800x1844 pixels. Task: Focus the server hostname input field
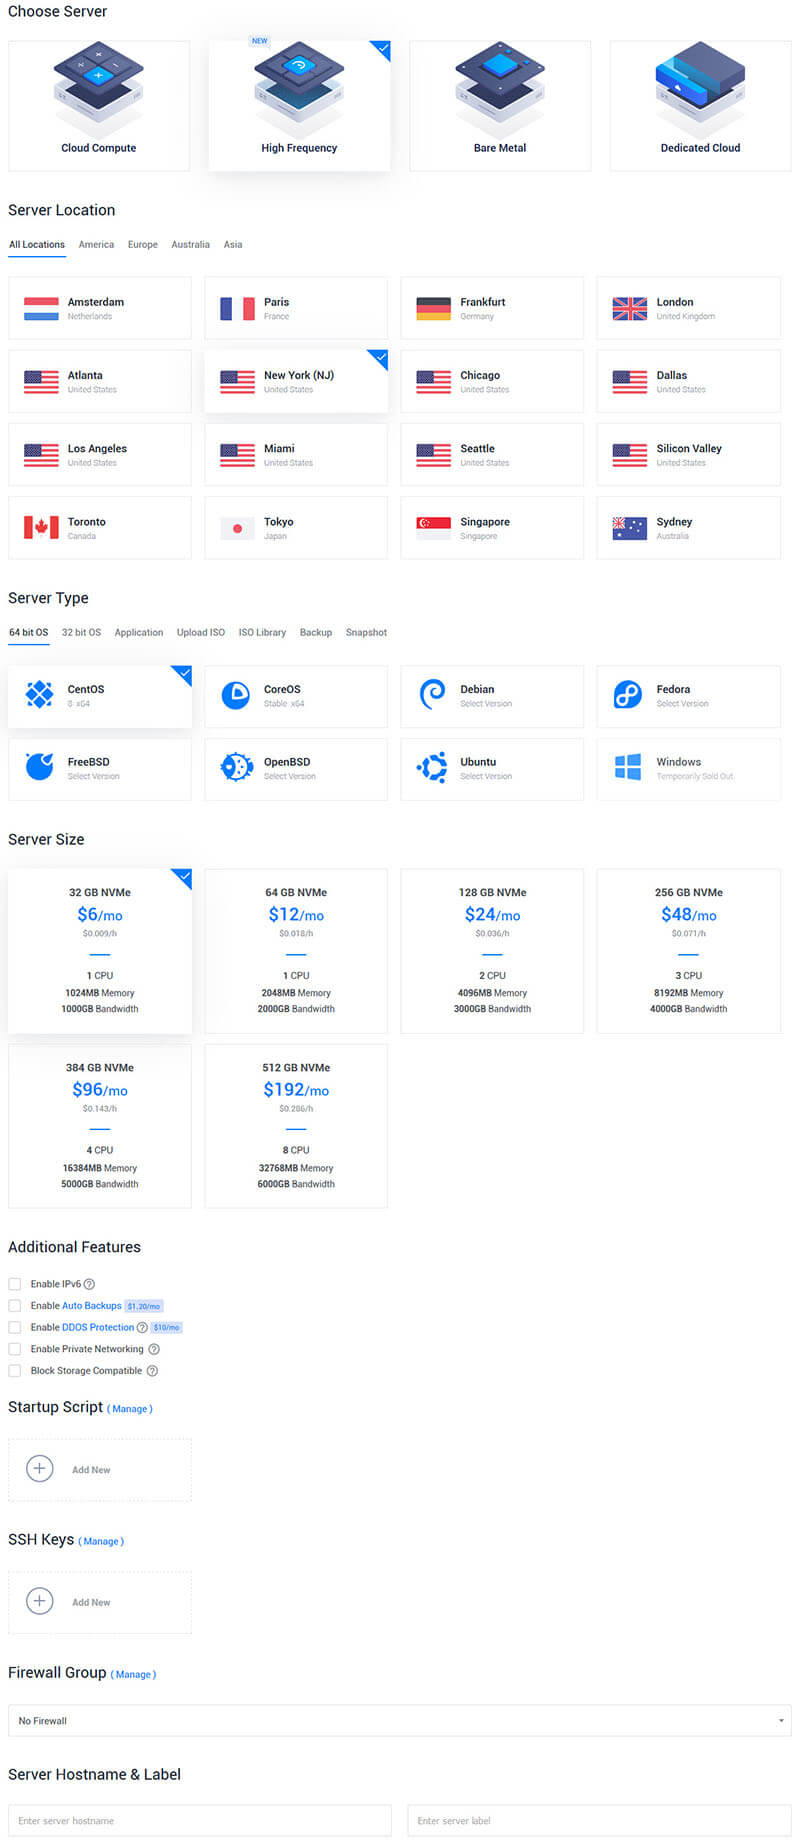200,1821
